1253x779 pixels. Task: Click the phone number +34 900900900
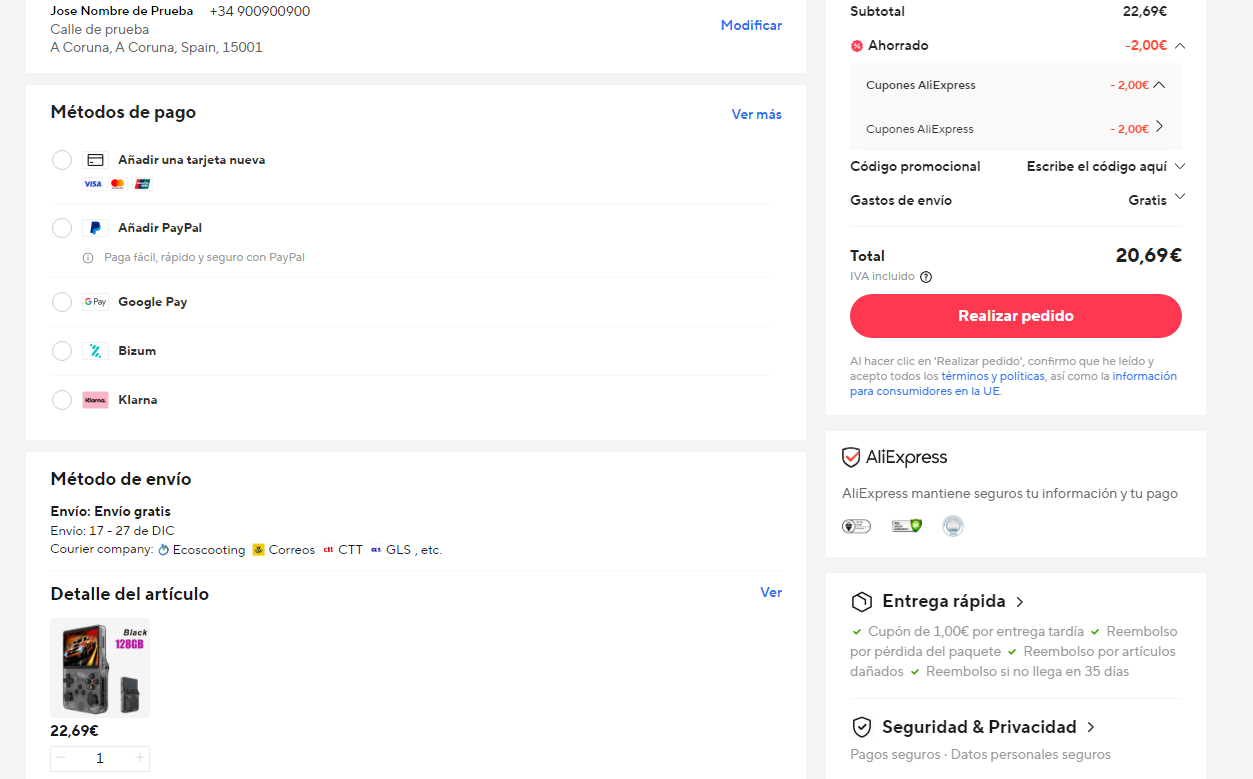click(x=260, y=11)
